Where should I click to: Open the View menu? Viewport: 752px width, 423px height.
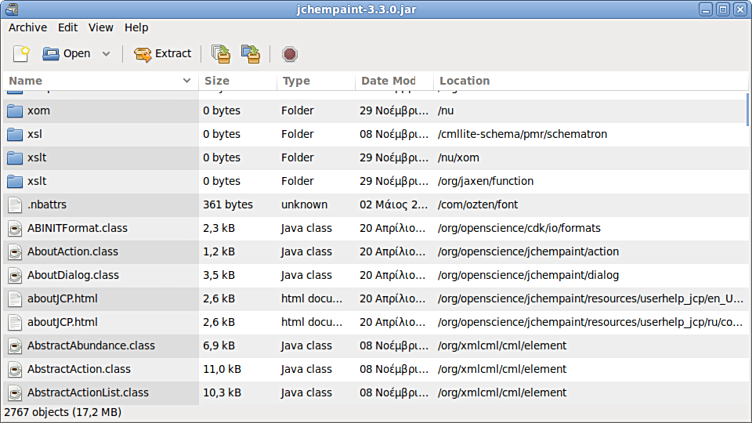point(100,28)
